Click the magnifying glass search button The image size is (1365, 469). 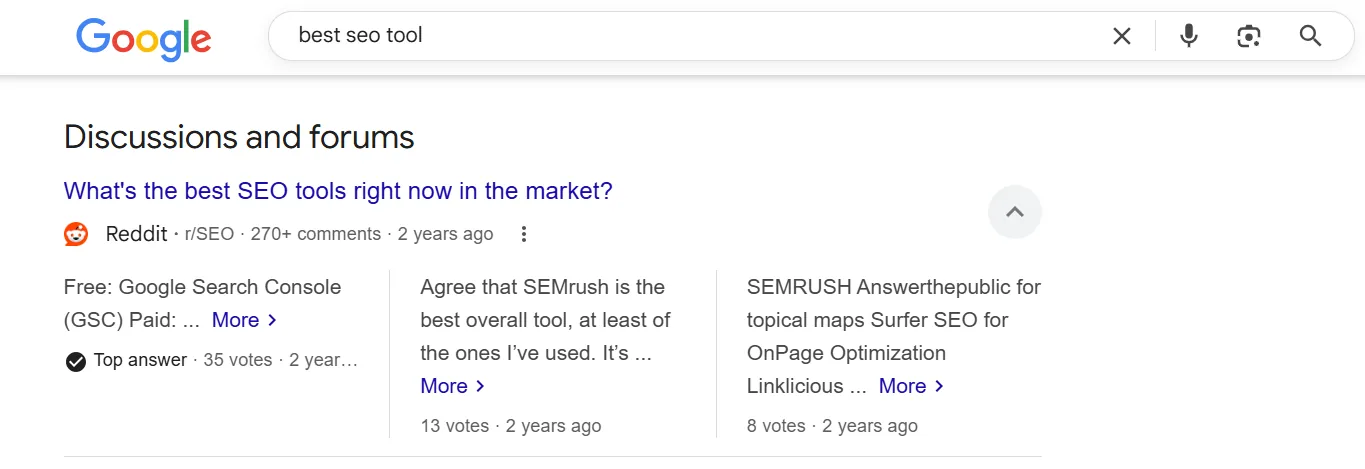pyautogui.click(x=1310, y=36)
